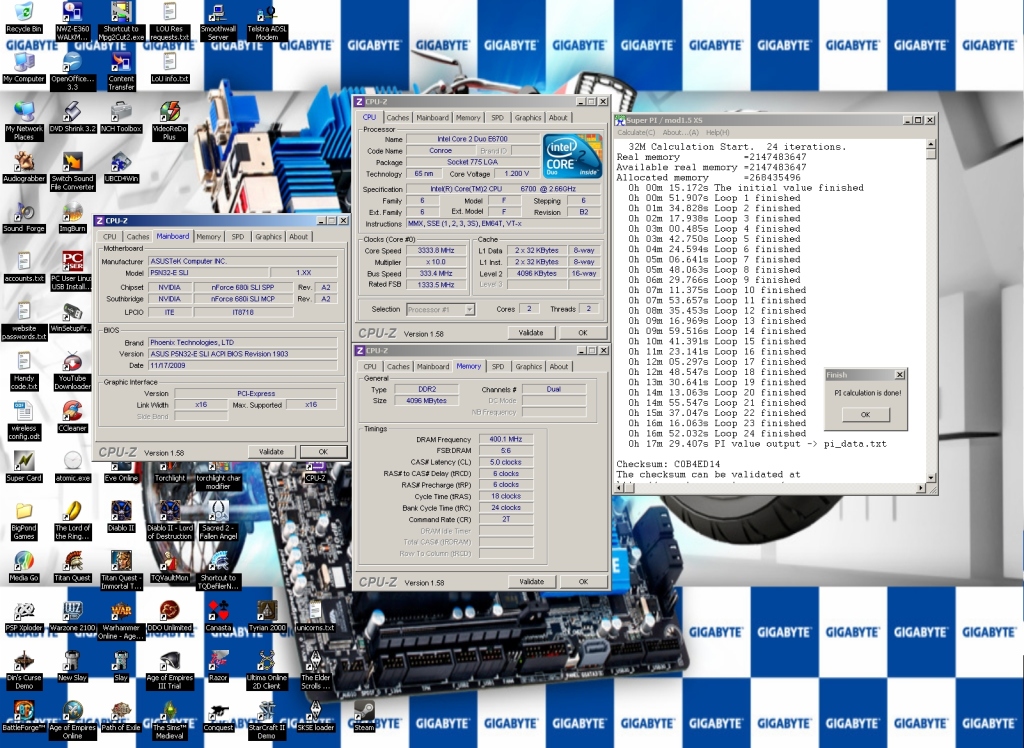Select CPU tab in the Mainboard CPU-Z window
This screenshot has height=748, width=1024.
coord(110,236)
